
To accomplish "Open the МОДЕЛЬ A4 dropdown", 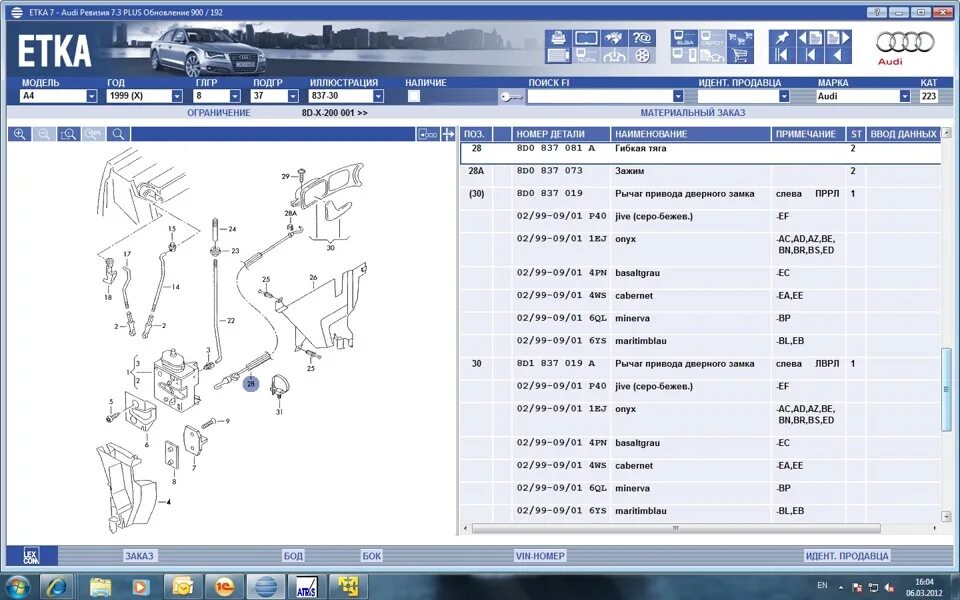I will [x=91, y=96].
